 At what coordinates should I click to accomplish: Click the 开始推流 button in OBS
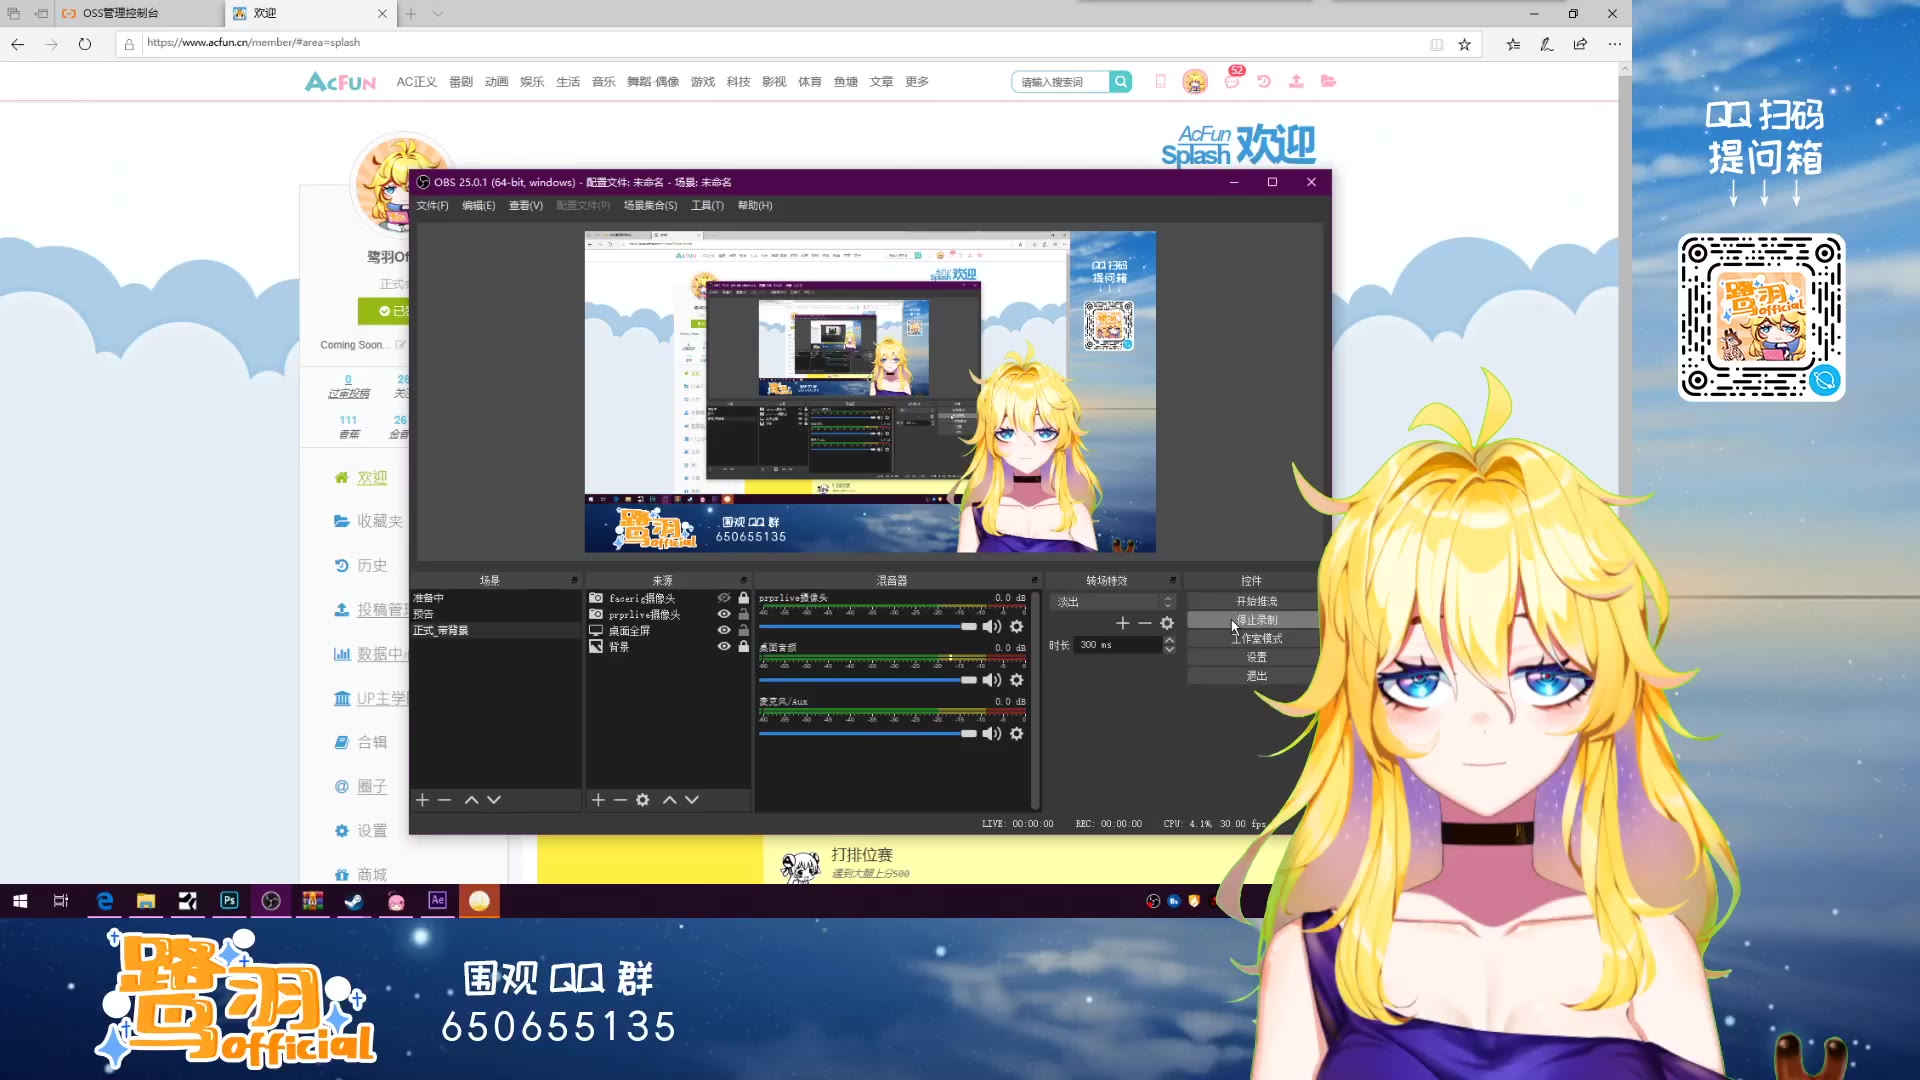click(1256, 601)
